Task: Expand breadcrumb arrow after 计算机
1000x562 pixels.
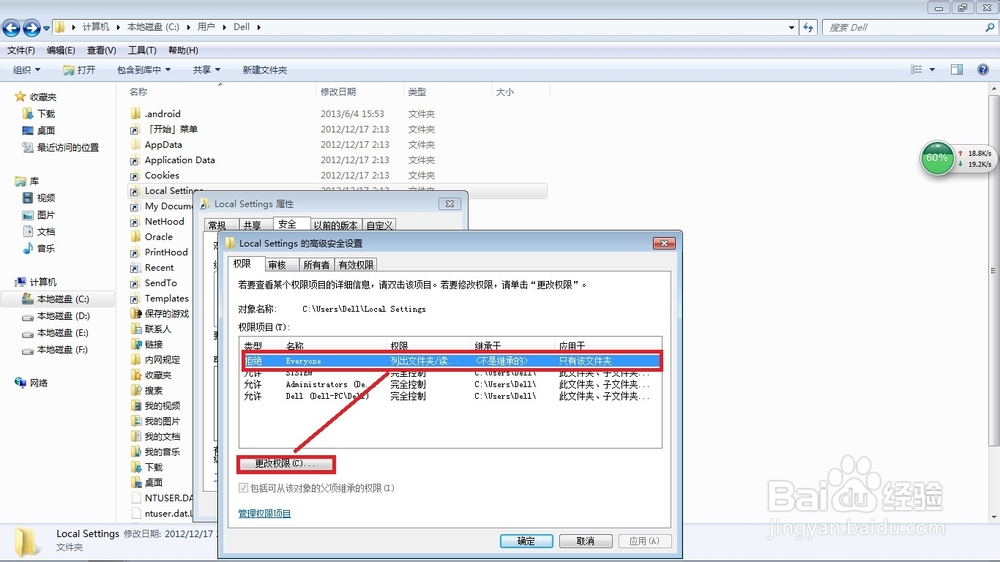Action: pos(119,27)
